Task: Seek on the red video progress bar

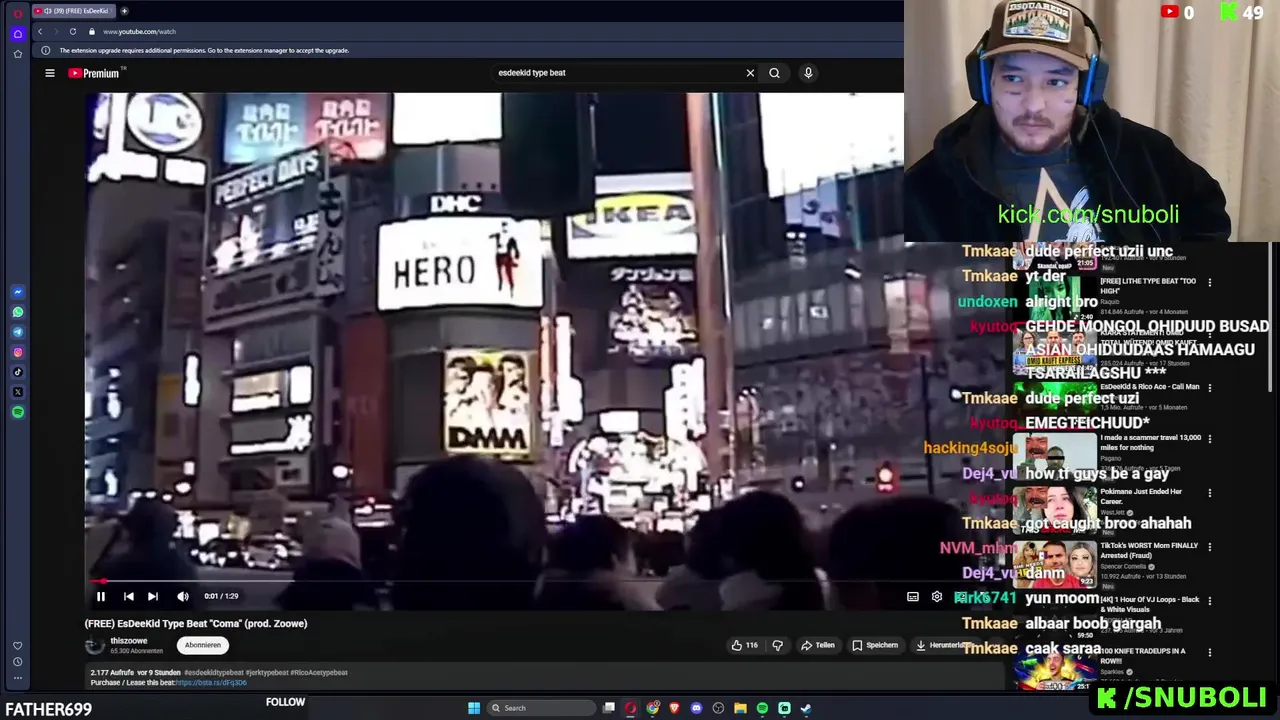Action: click(x=494, y=581)
